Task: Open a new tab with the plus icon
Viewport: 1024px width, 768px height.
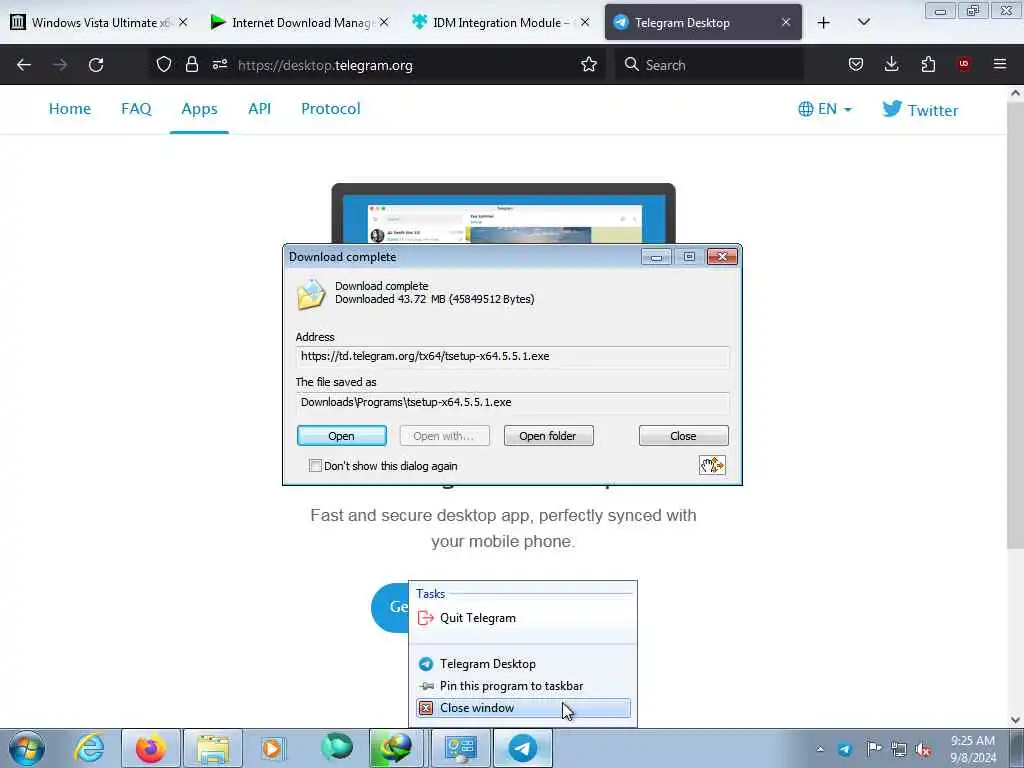Action: [x=824, y=23]
